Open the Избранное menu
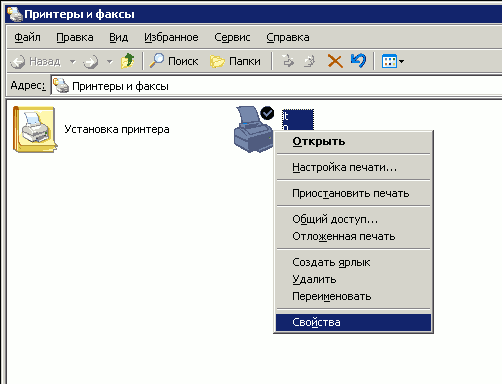The height and width of the screenshot is (384, 502). pos(171,37)
